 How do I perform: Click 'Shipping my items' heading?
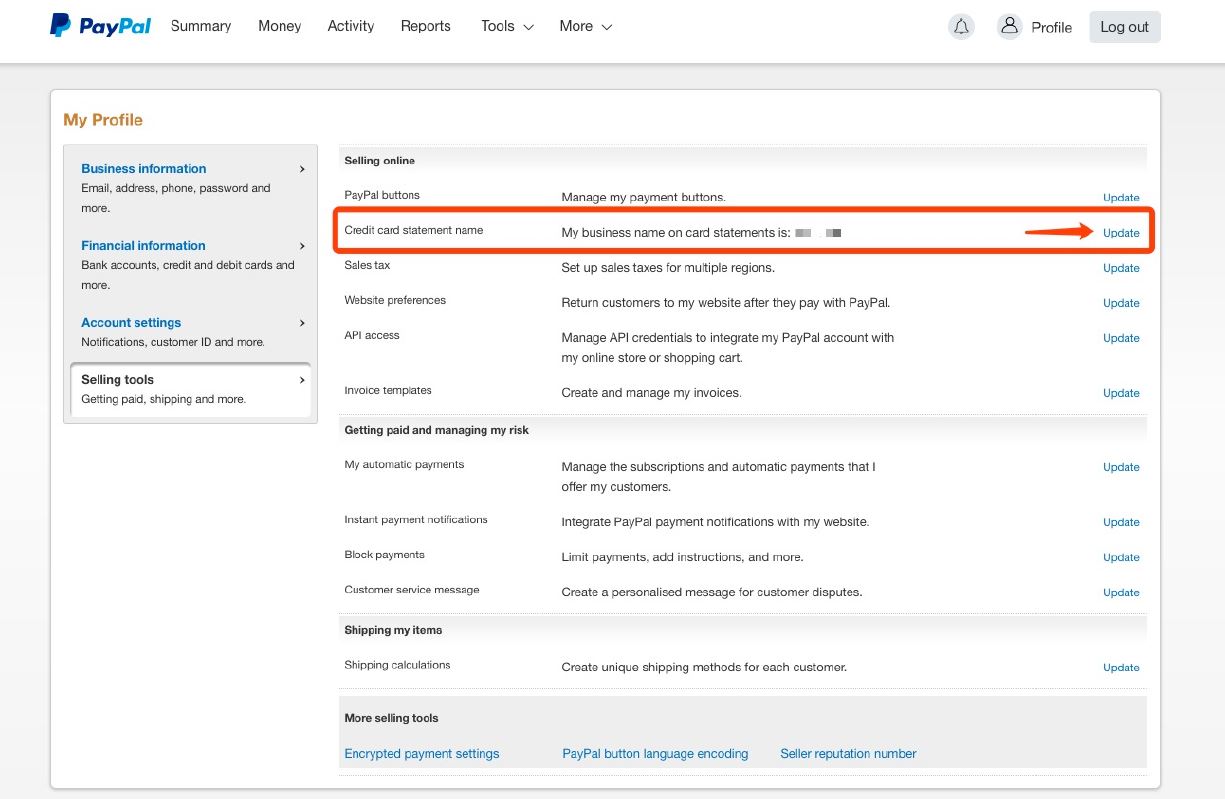tap(393, 630)
